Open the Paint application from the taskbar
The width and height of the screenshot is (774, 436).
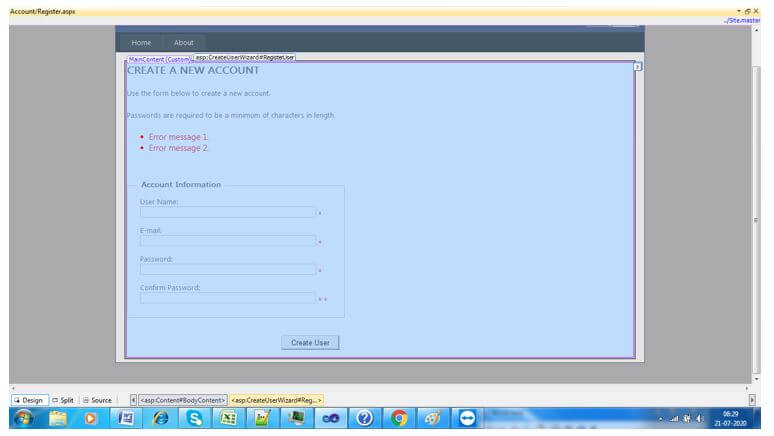tap(433, 419)
